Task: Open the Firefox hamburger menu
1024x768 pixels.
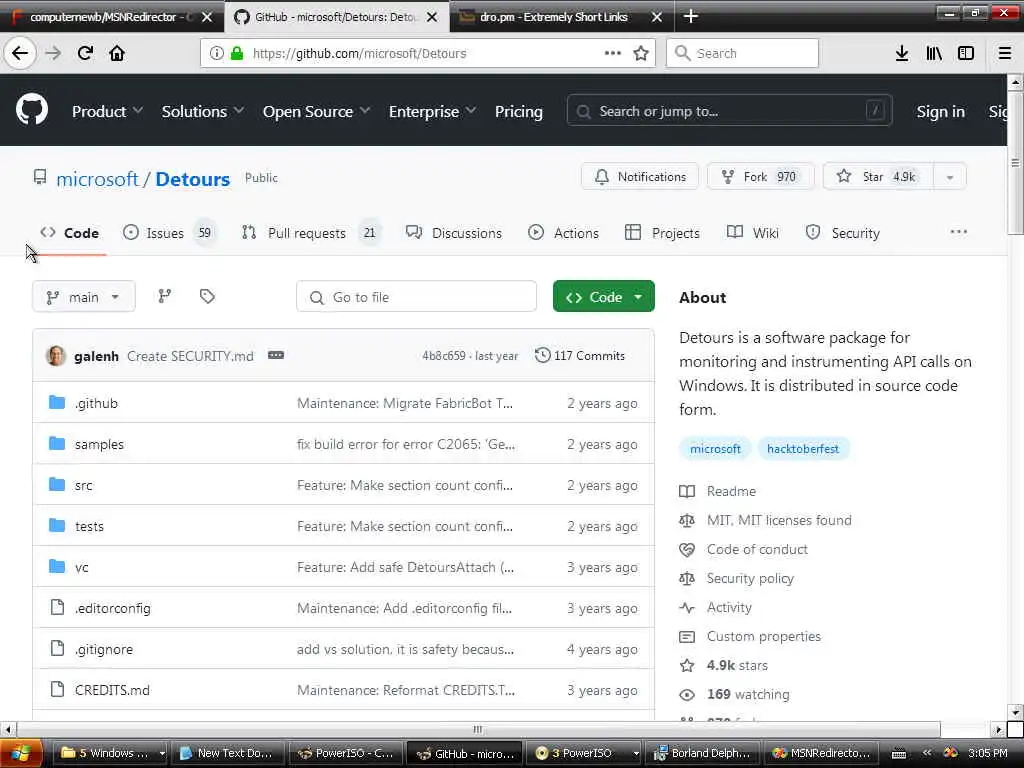Action: (x=1005, y=53)
